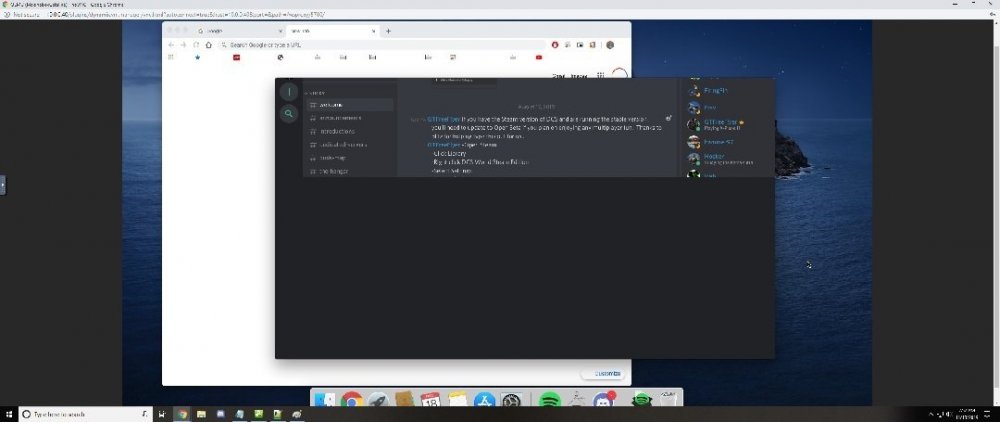Open the Windows taskbar clock

(965, 414)
